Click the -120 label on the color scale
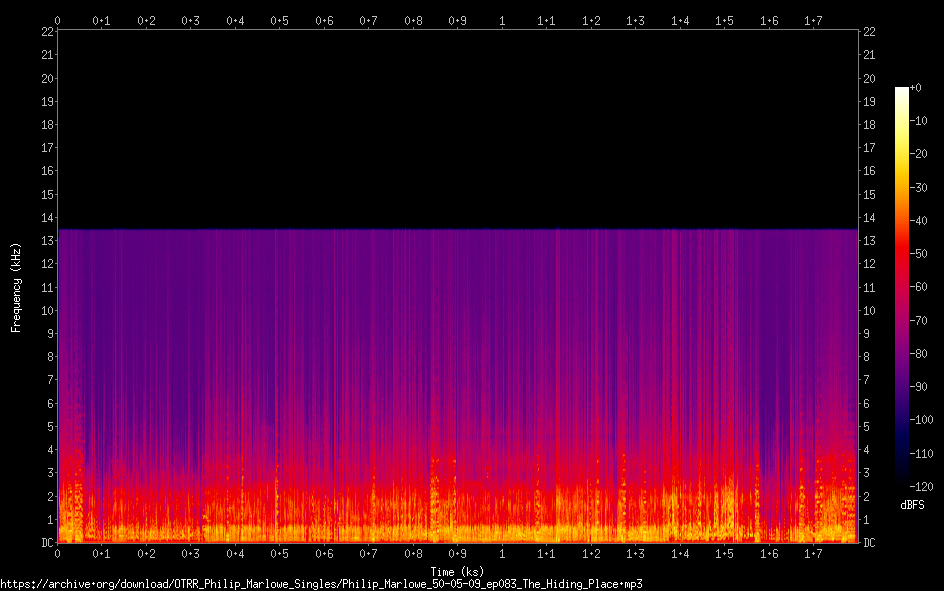The width and height of the screenshot is (944, 591). coord(919,487)
